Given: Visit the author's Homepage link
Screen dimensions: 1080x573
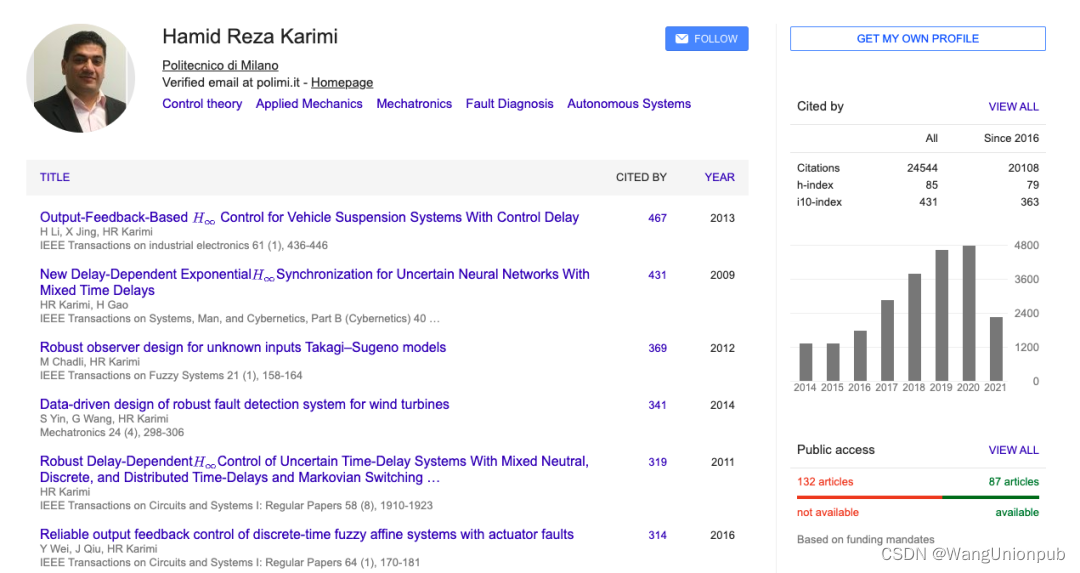Looking at the screenshot, I should coord(342,83).
